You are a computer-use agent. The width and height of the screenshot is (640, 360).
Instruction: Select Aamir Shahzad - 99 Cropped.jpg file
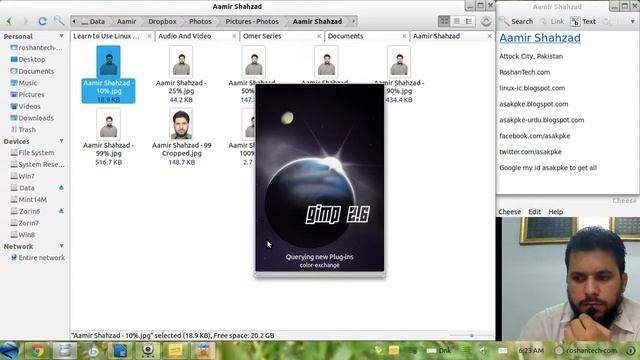[181, 137]
